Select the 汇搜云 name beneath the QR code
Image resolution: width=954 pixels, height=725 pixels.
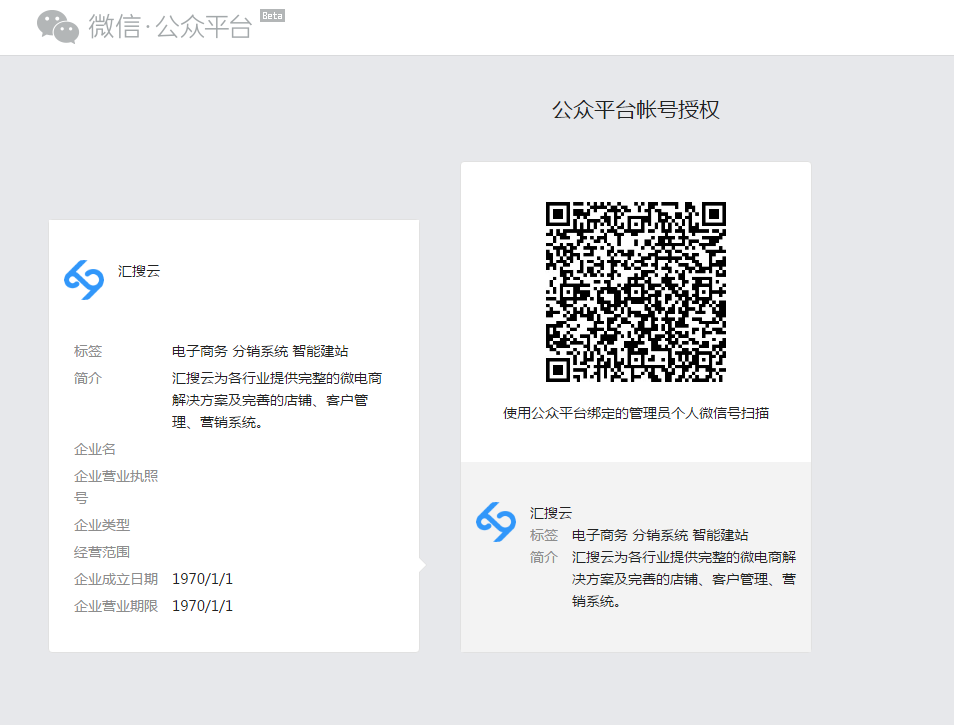coord(551,513)
